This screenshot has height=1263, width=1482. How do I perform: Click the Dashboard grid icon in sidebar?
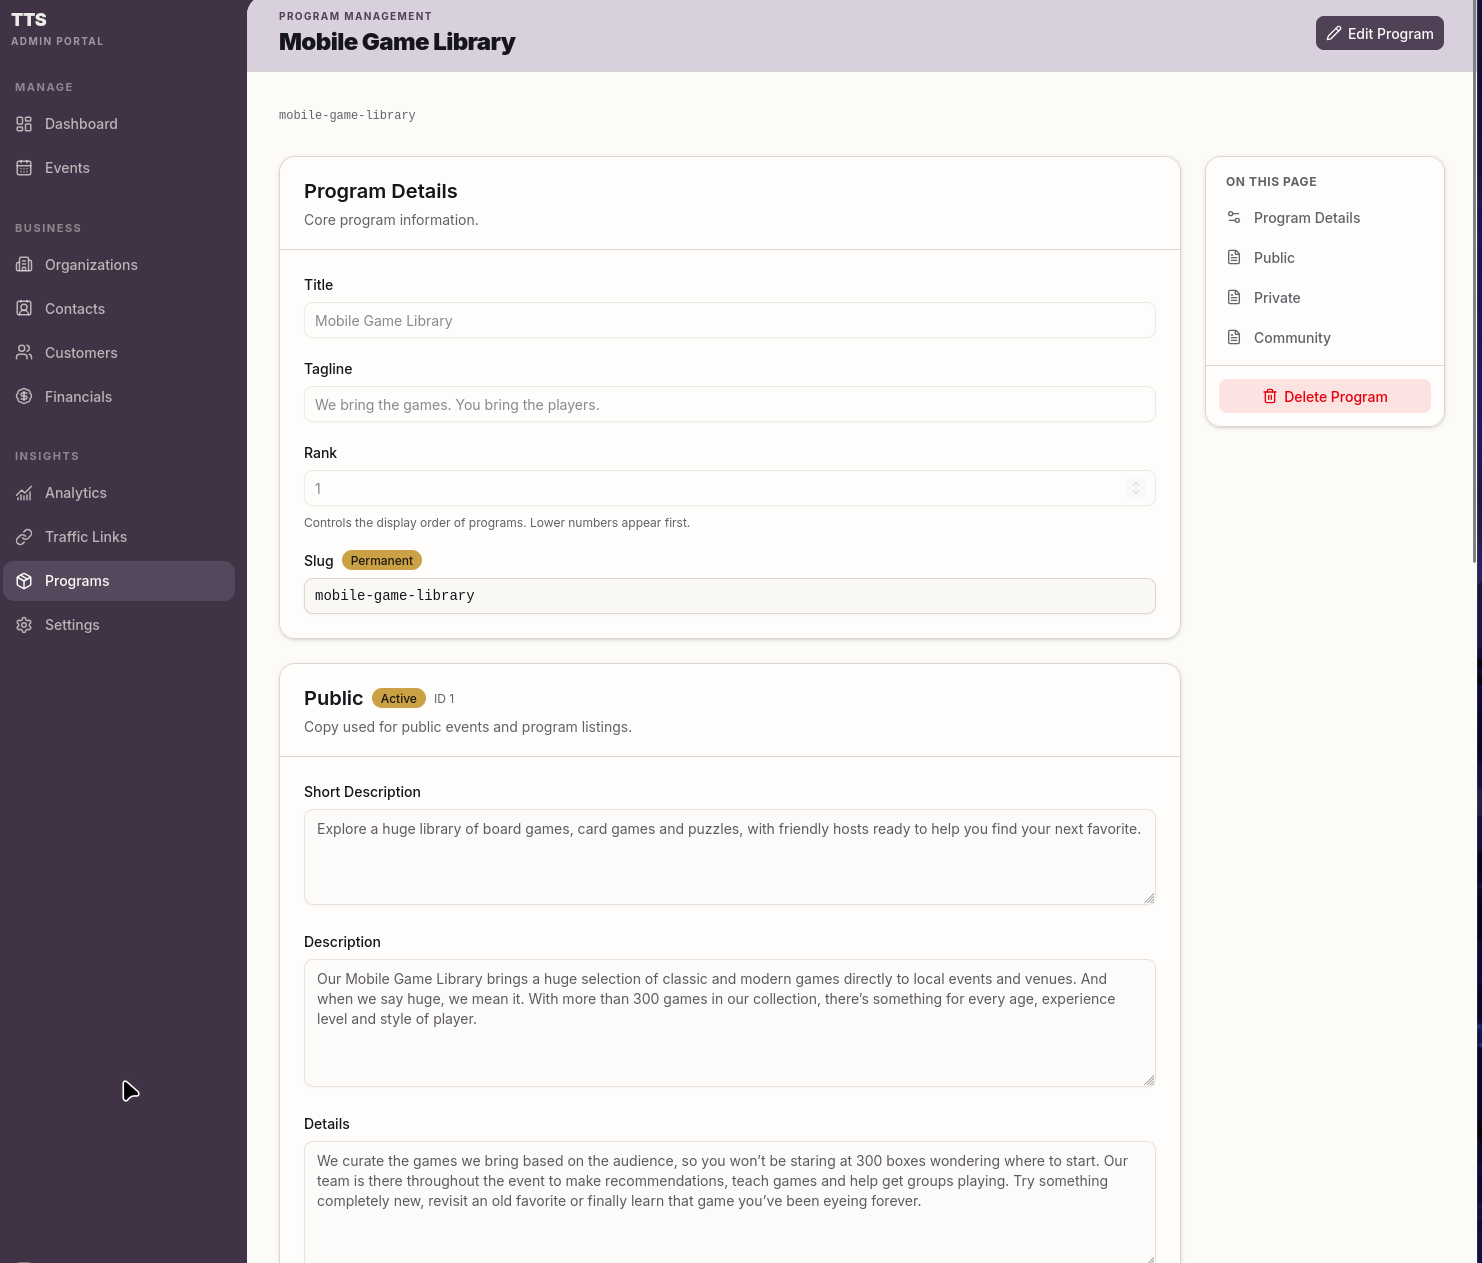(24, 124)
